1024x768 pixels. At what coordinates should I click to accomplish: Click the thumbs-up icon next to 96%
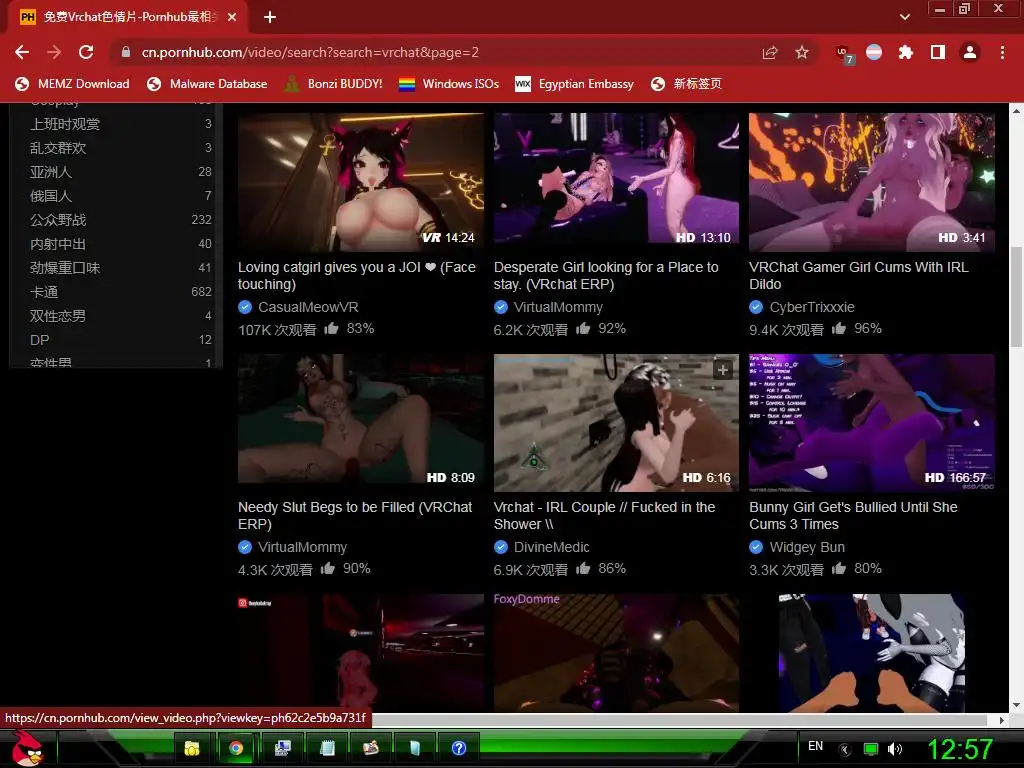click(839, 328)
